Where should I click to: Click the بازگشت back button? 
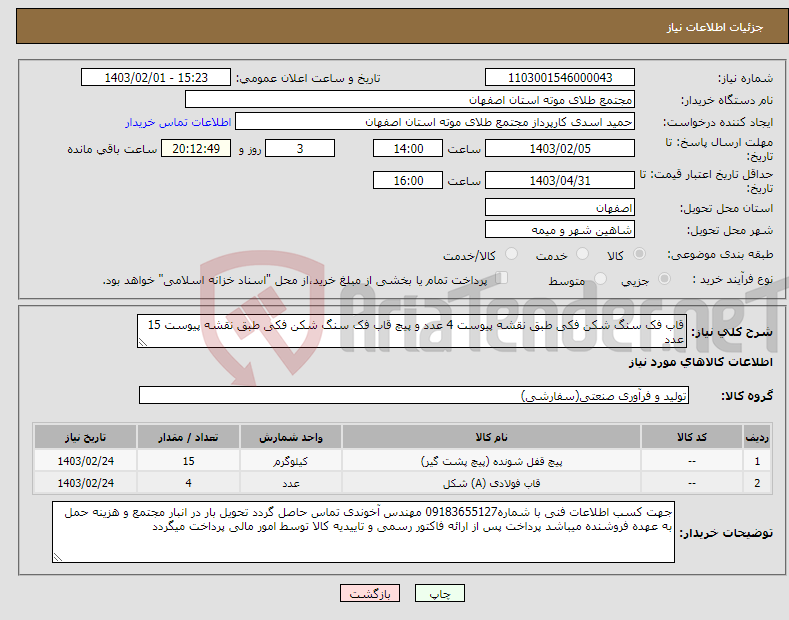(370, 594)
